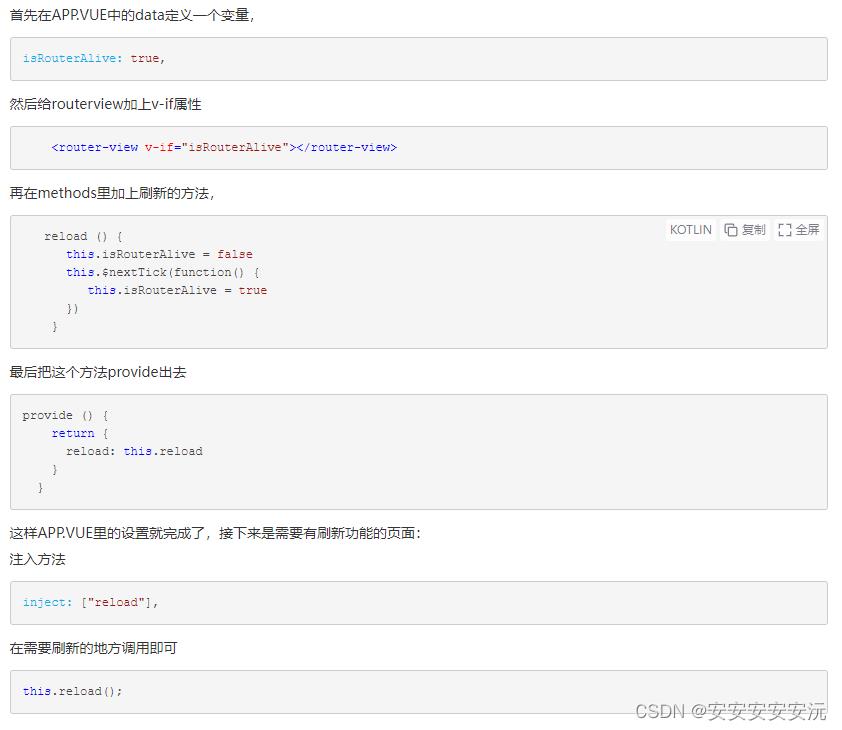Click the 注入方法 heading text

click(38, 559)
